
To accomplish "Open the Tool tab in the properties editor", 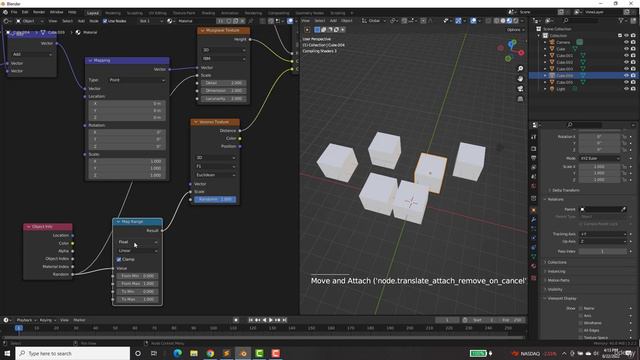I will [533, 137].
